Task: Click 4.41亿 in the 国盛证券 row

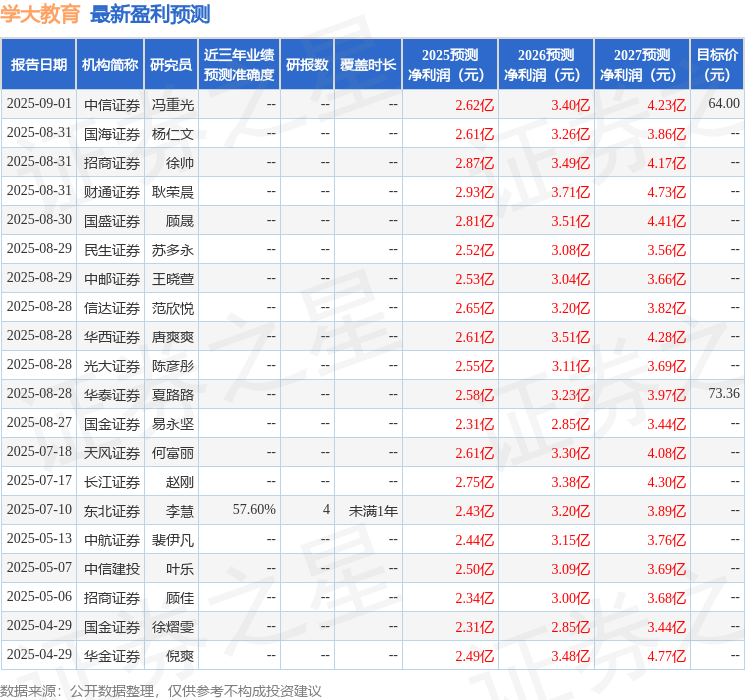Action: tap(667, 221)
